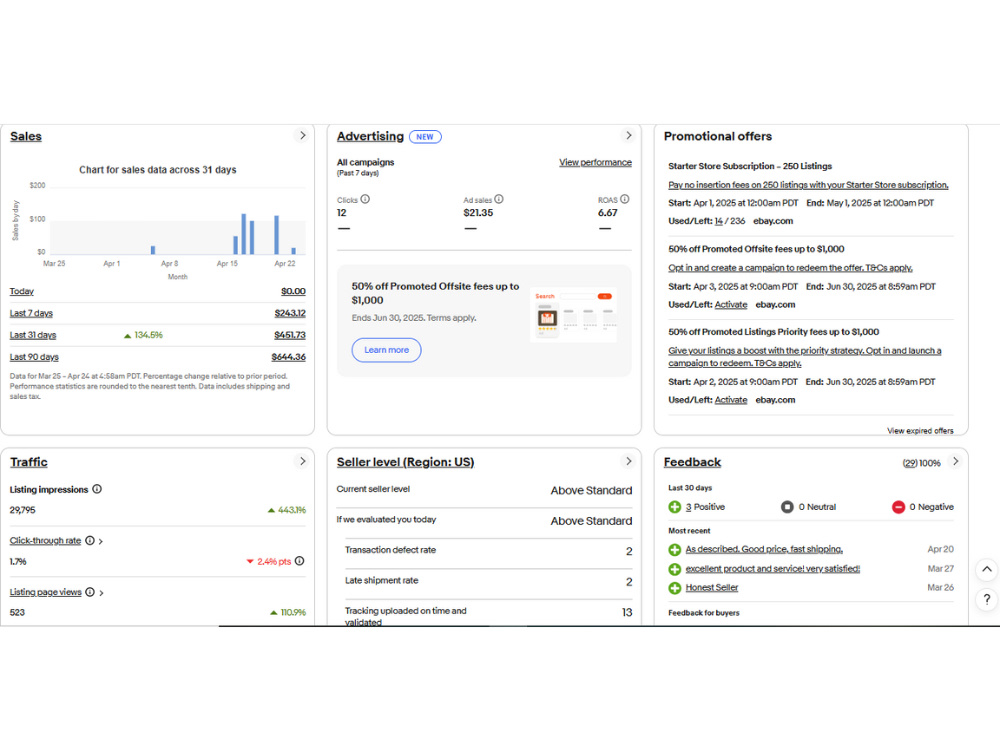Click plus icon beside 'Honest Seller' feedback

(x=675, y=588)
